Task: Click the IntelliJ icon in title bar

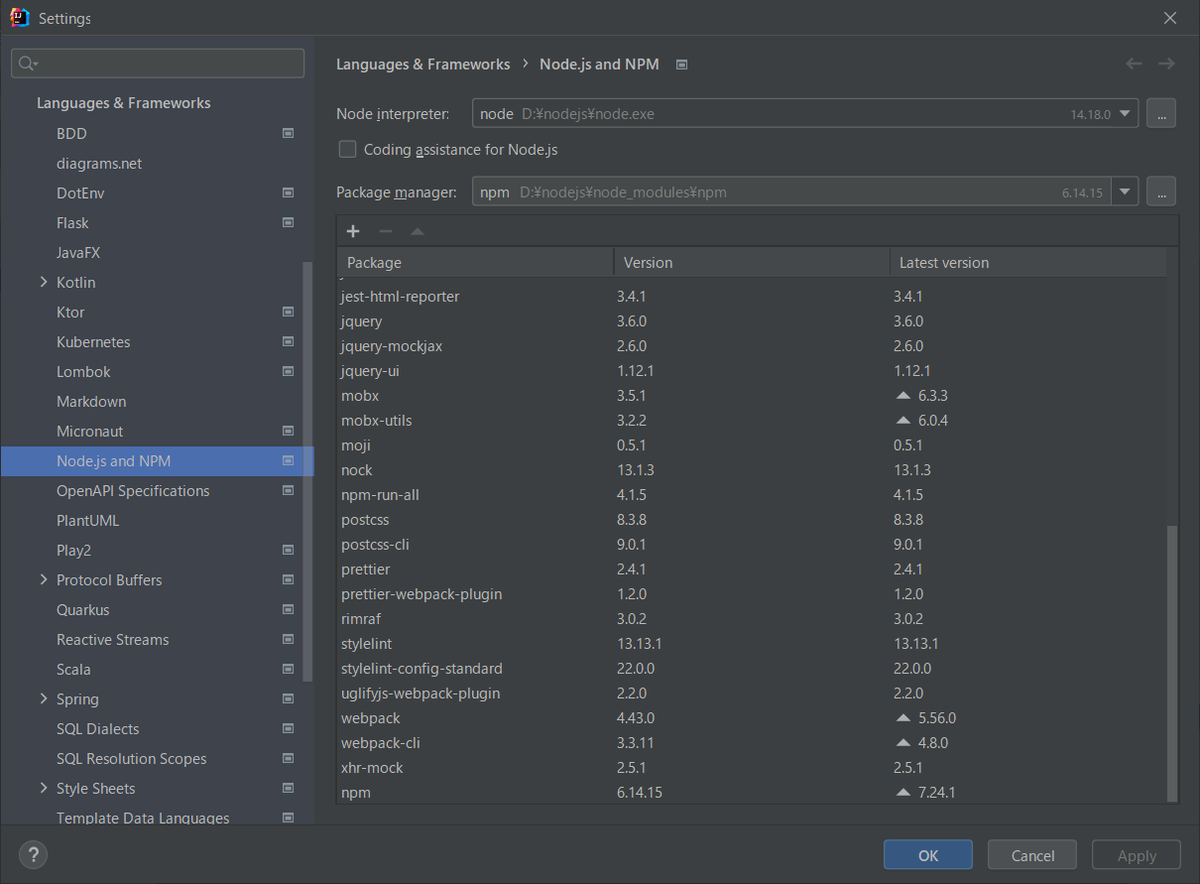Action: 19,18
